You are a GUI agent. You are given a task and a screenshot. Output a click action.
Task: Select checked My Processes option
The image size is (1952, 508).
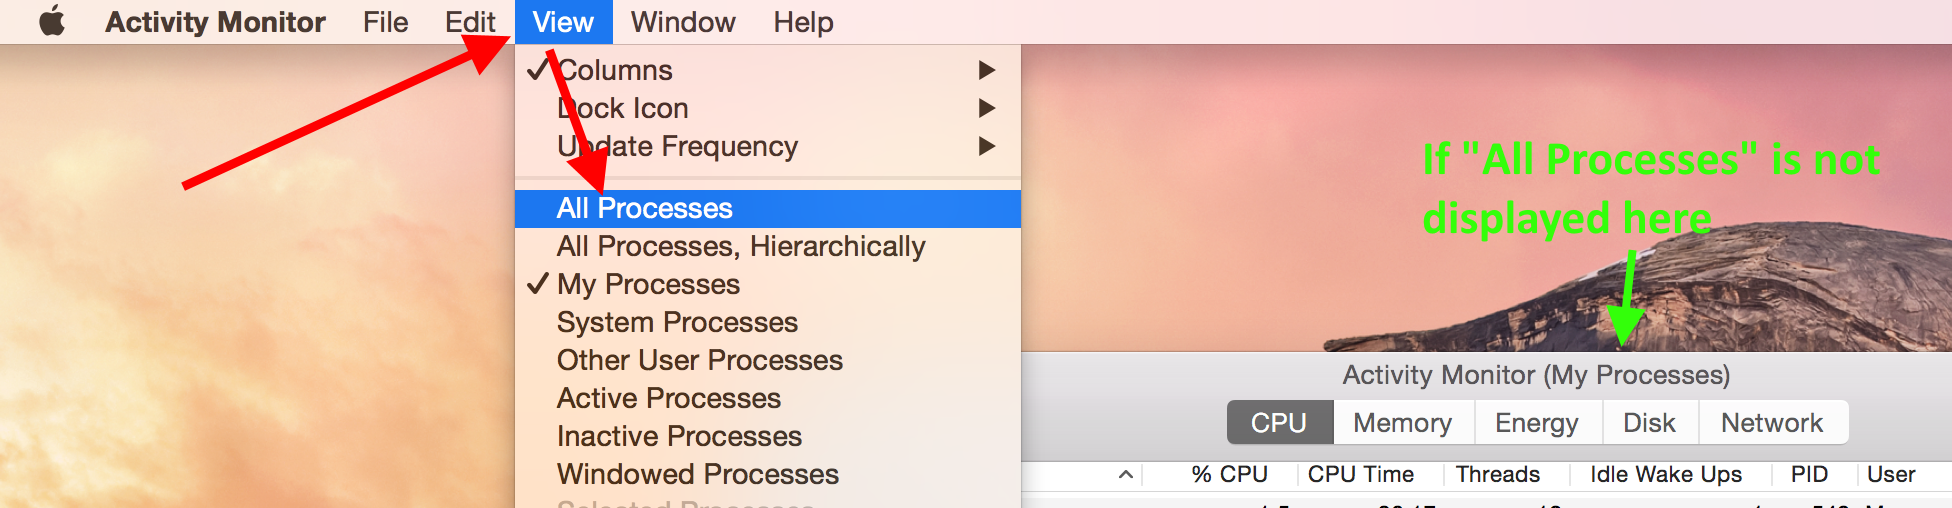coord(648,284)
